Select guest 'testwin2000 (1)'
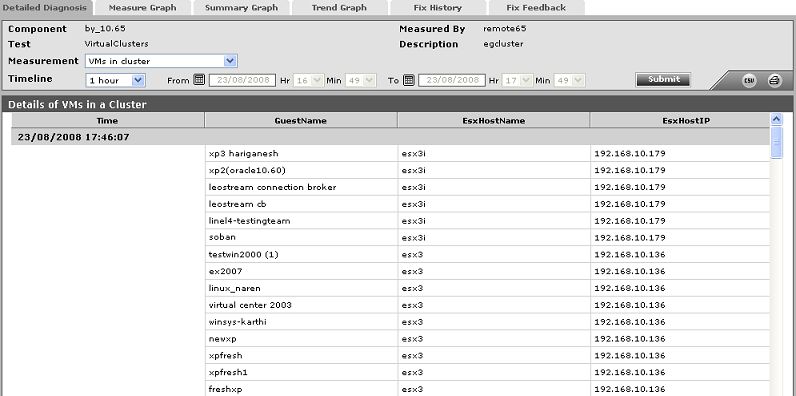The height and width of the screenshot is (396, 796). 244,254
